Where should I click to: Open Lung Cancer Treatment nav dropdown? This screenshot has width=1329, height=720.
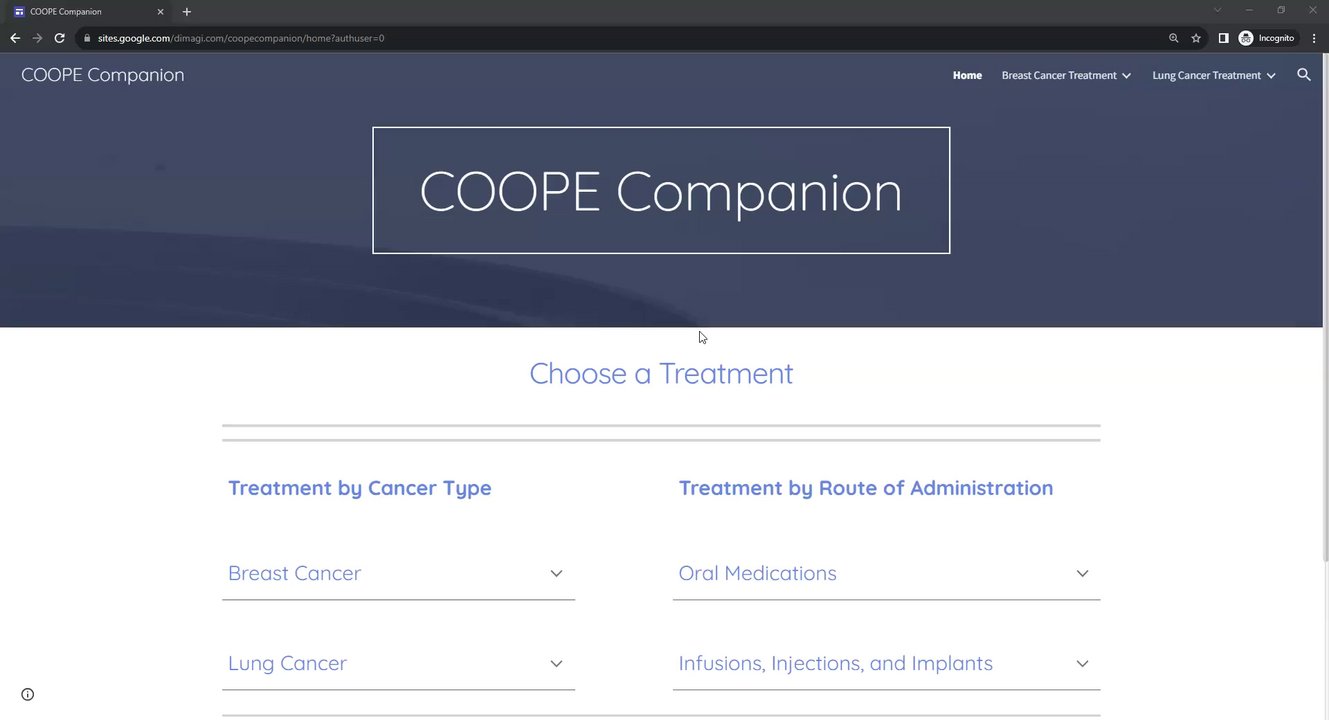(1213, 75)
